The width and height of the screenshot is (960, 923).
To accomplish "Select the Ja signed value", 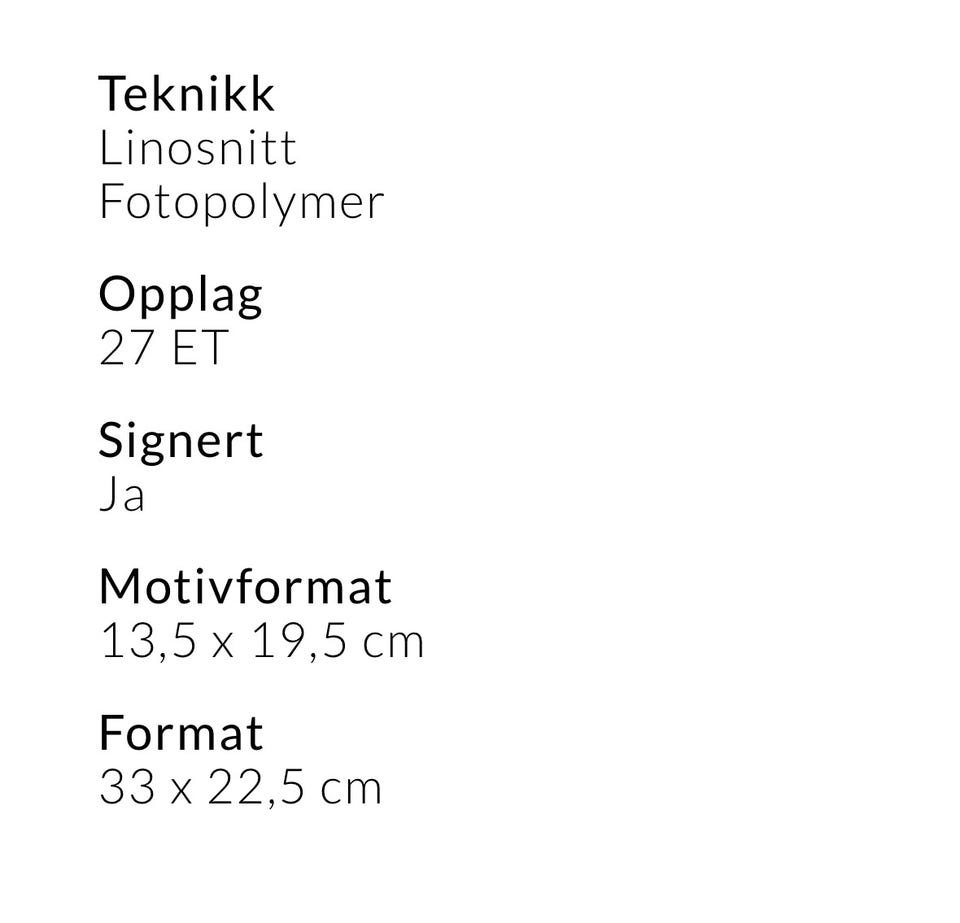I will (122, 493).
